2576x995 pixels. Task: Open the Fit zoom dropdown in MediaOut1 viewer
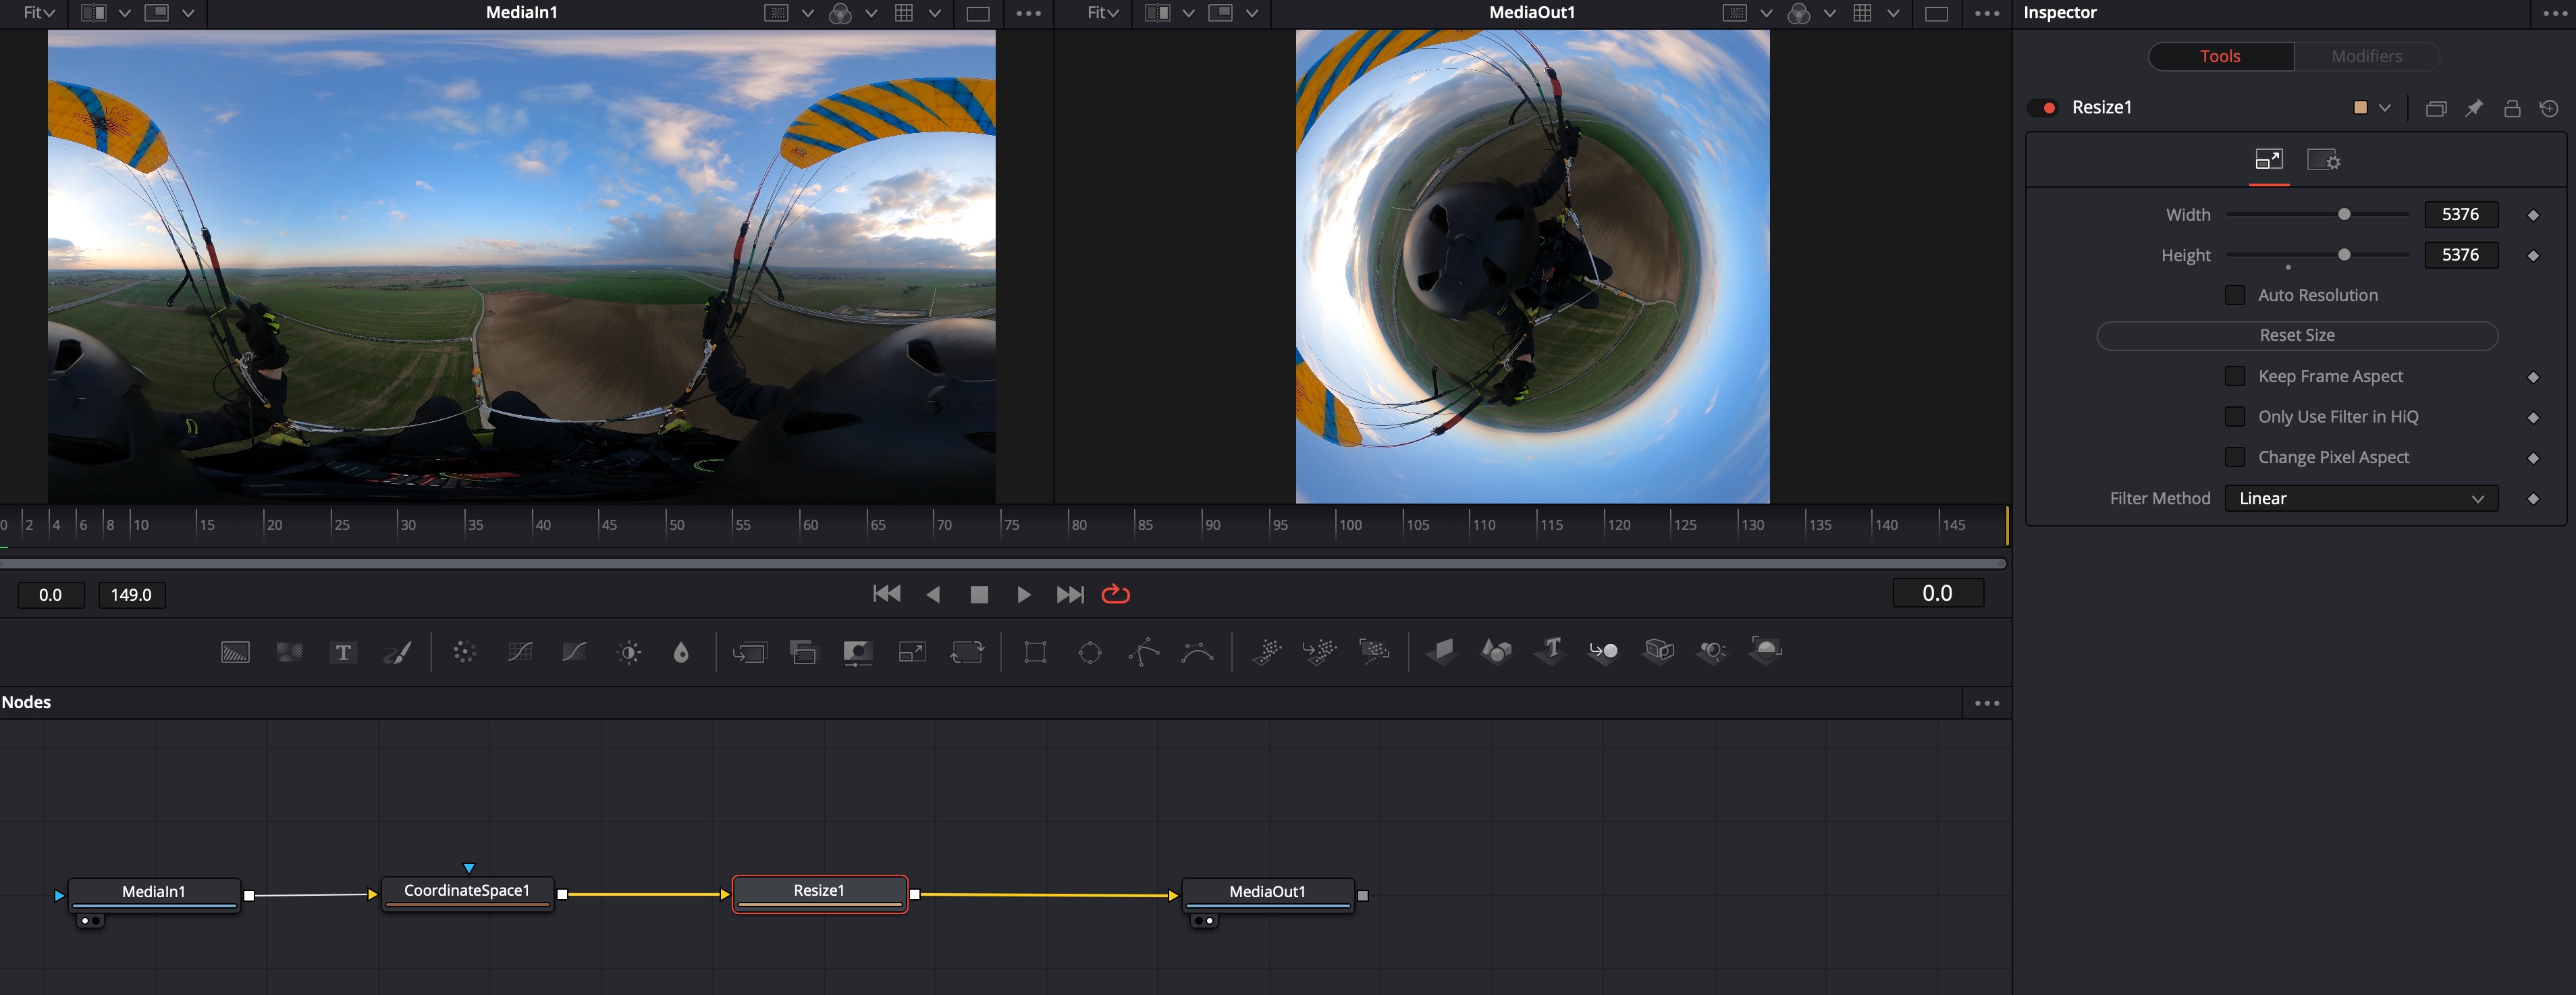click(1102, 13)
